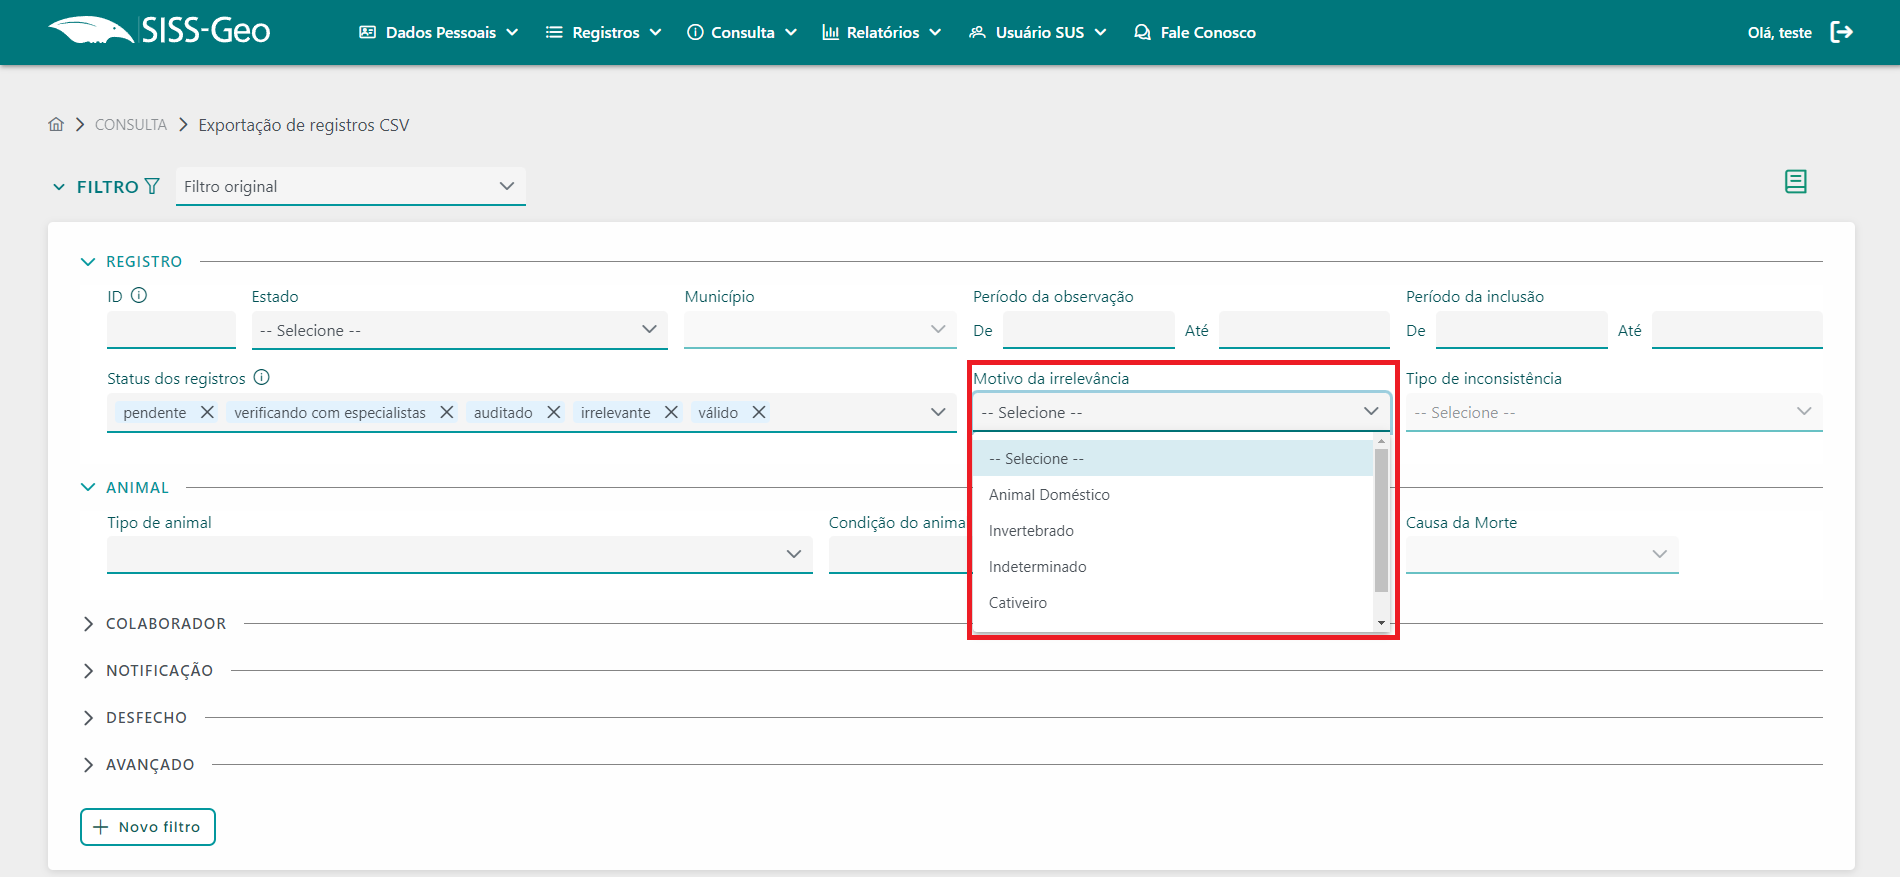The image size is (1900, 877).
Task: Remove the 'irrelevante' status tag
Action: pyautogui.click(x=671, y=412)
